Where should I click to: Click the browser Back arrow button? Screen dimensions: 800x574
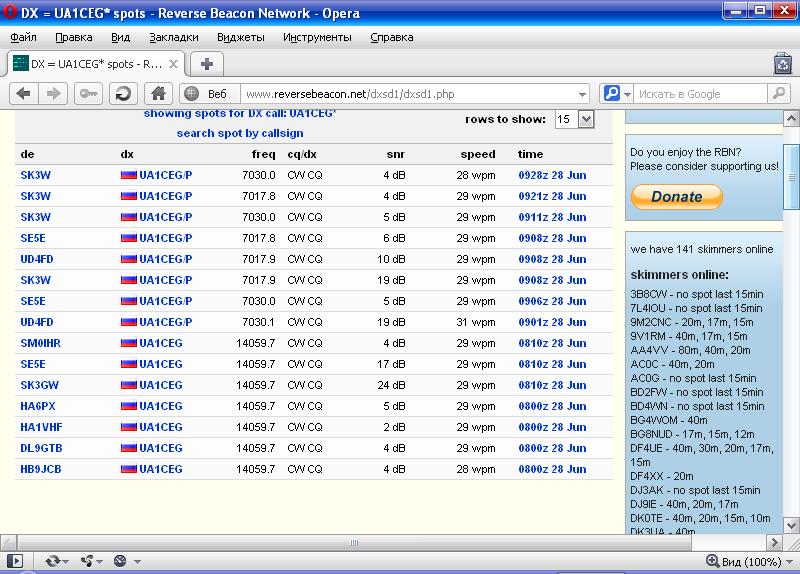[24, 93]
